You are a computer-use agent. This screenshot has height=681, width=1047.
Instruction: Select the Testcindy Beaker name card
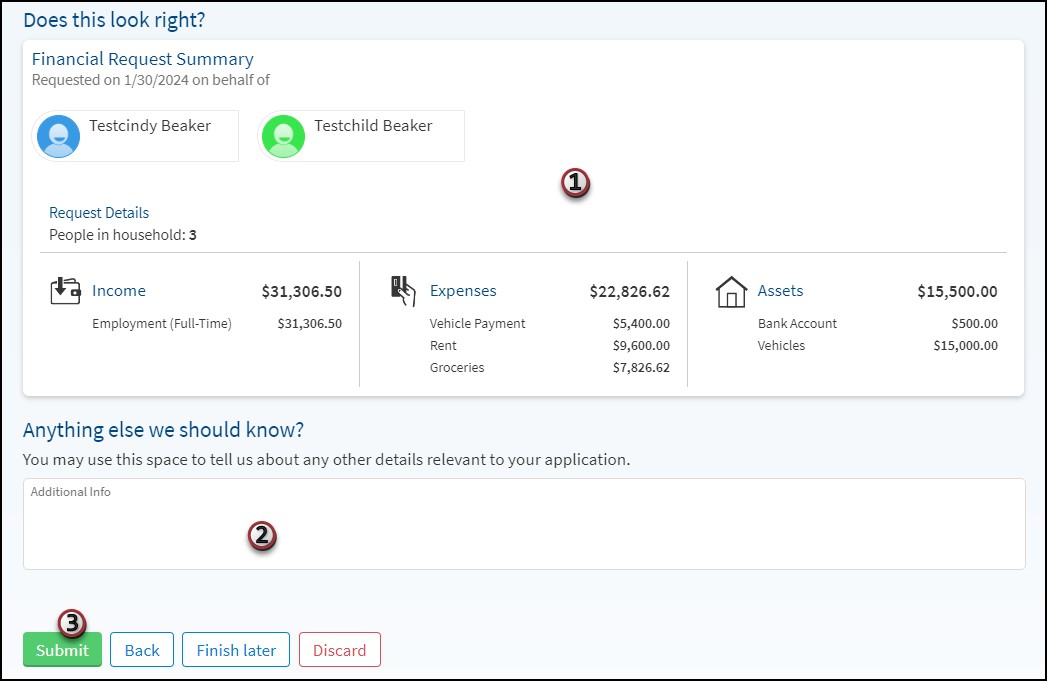coord(136,136)
